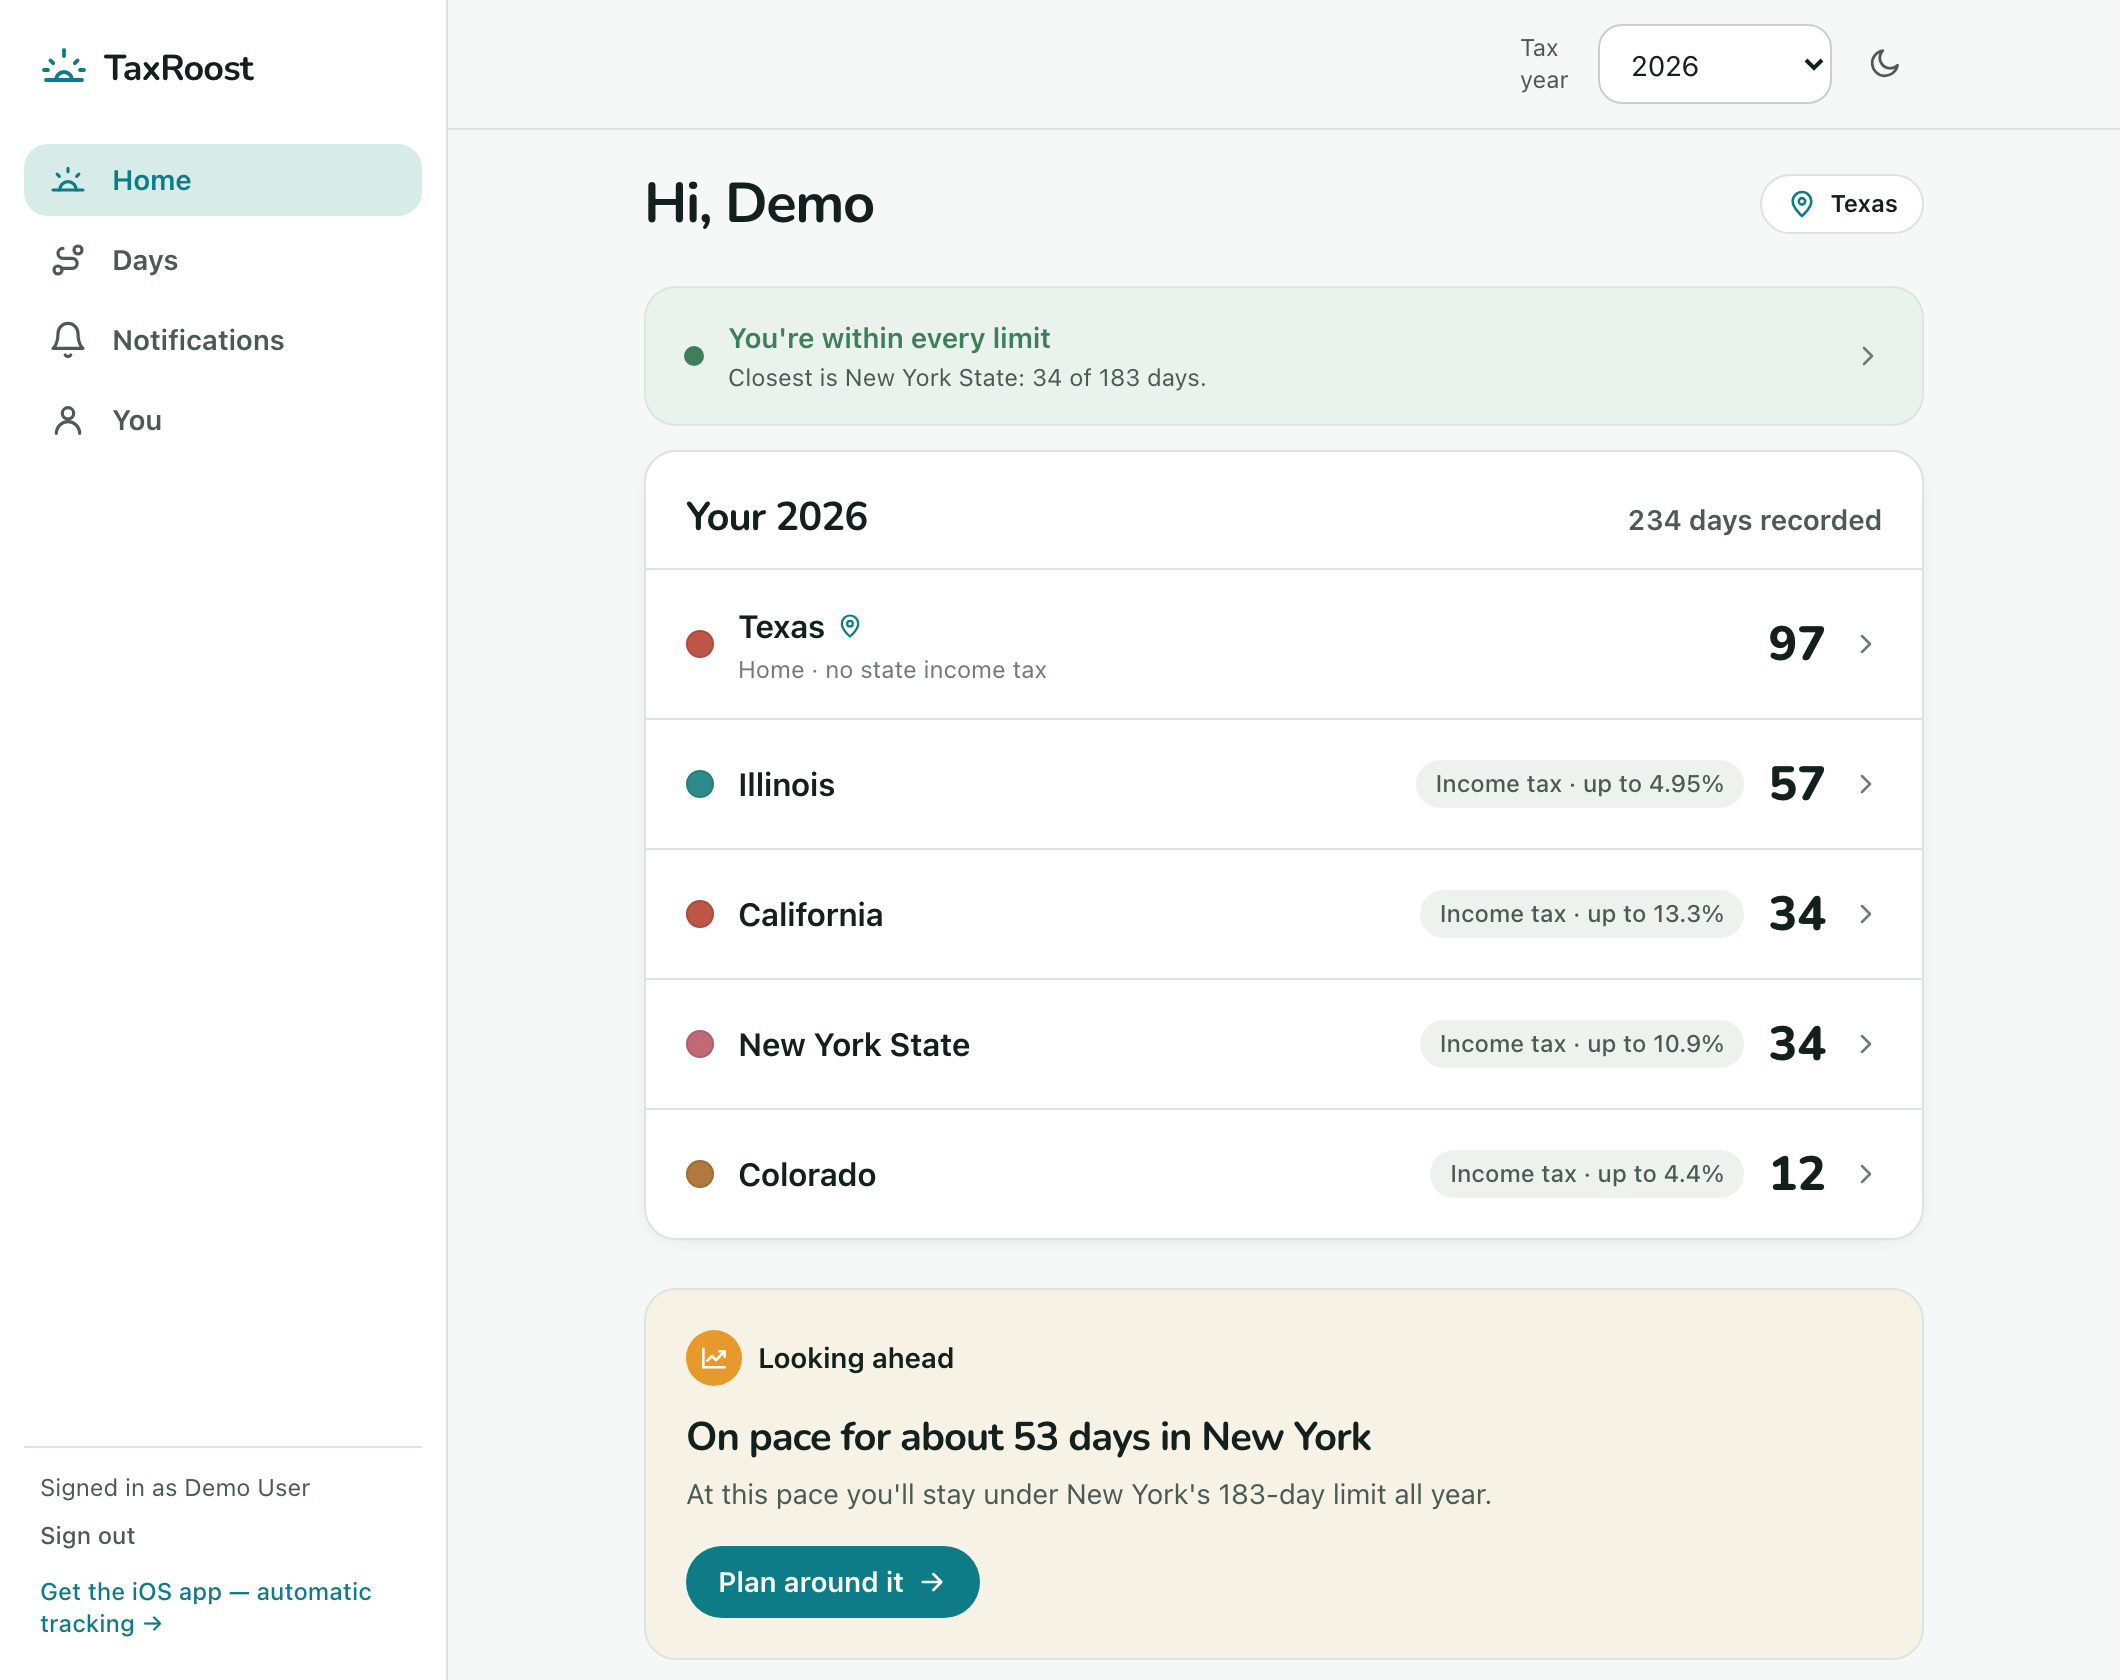Click Your 2026 heading

777,517
